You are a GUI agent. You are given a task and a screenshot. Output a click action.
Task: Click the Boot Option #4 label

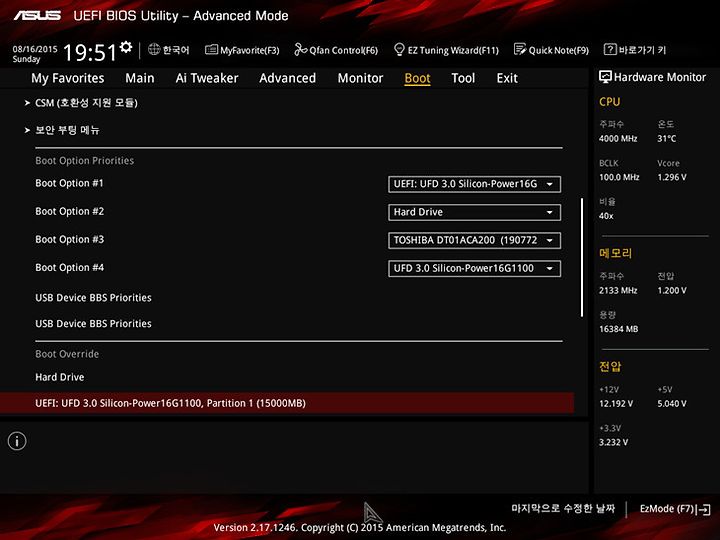click(x=69, y=267)
